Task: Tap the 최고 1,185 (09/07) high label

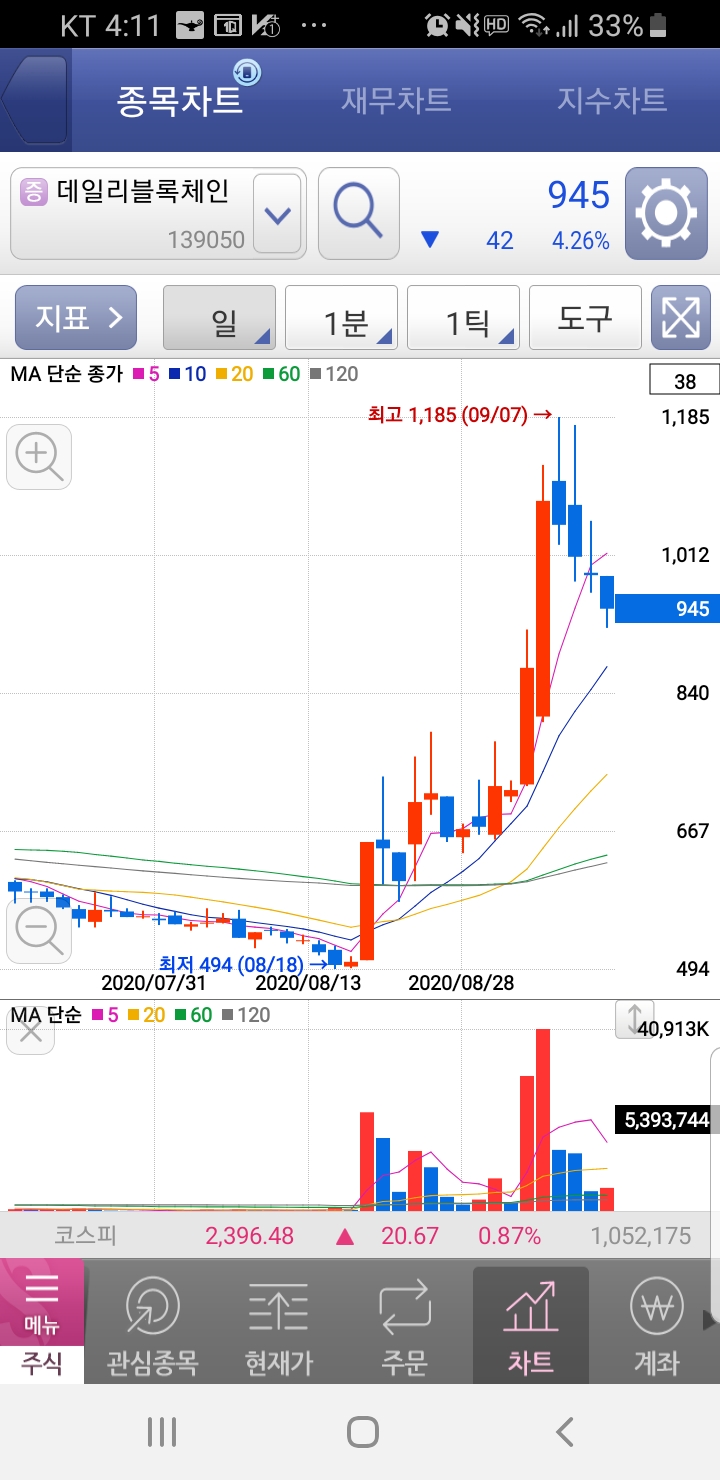Action: point(460,414)
